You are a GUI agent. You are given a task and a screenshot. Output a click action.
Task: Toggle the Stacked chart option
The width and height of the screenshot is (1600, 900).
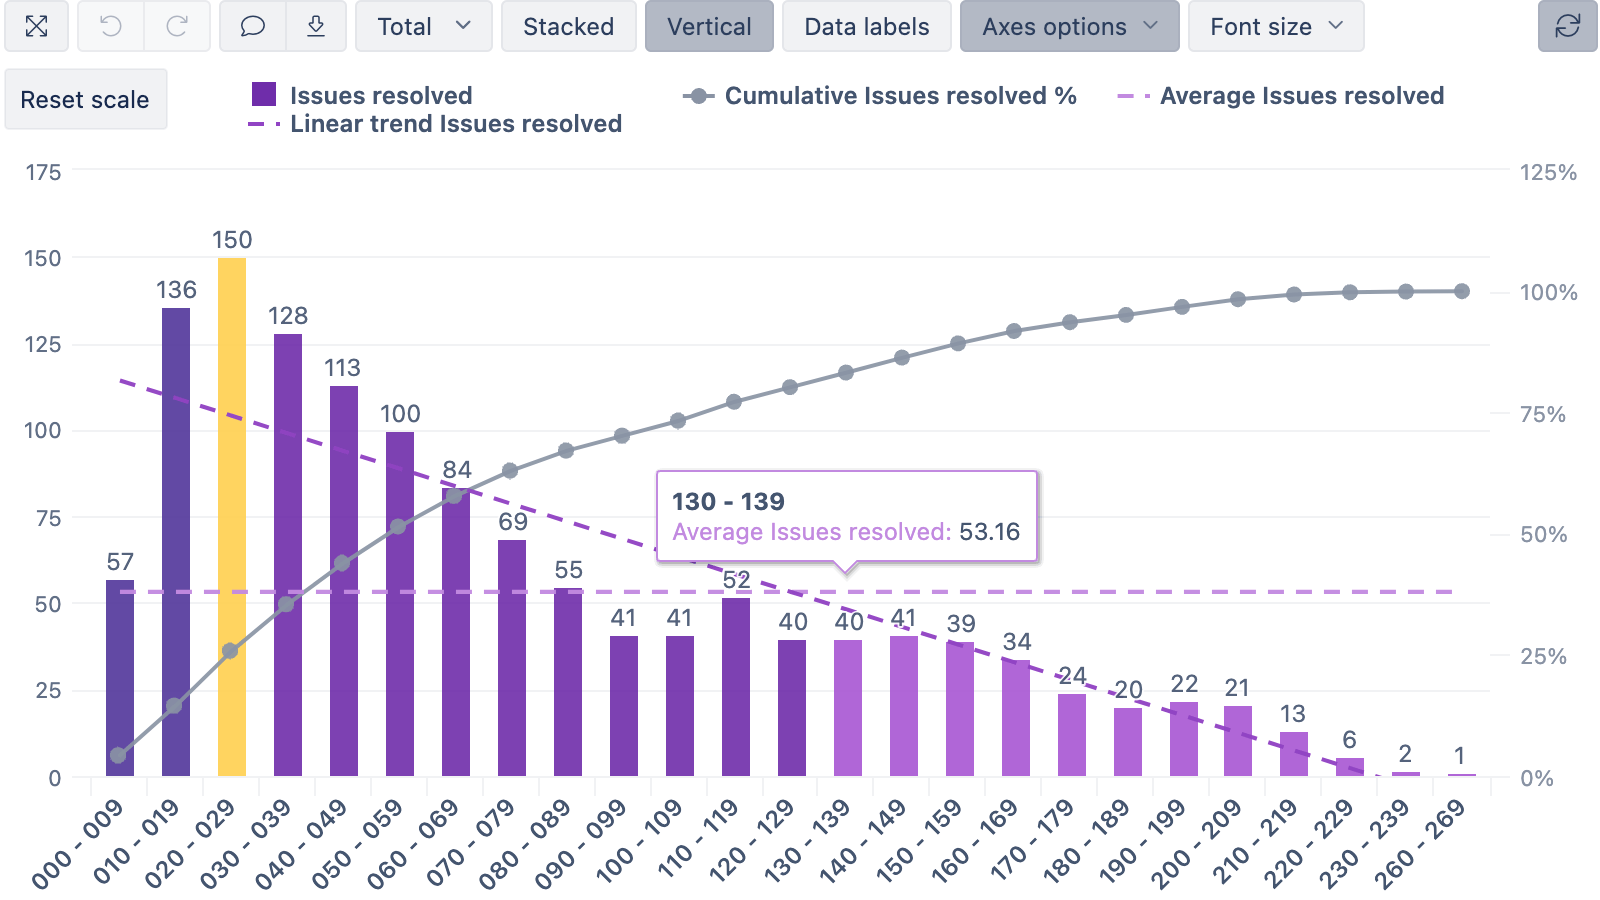tap(568, 27)
